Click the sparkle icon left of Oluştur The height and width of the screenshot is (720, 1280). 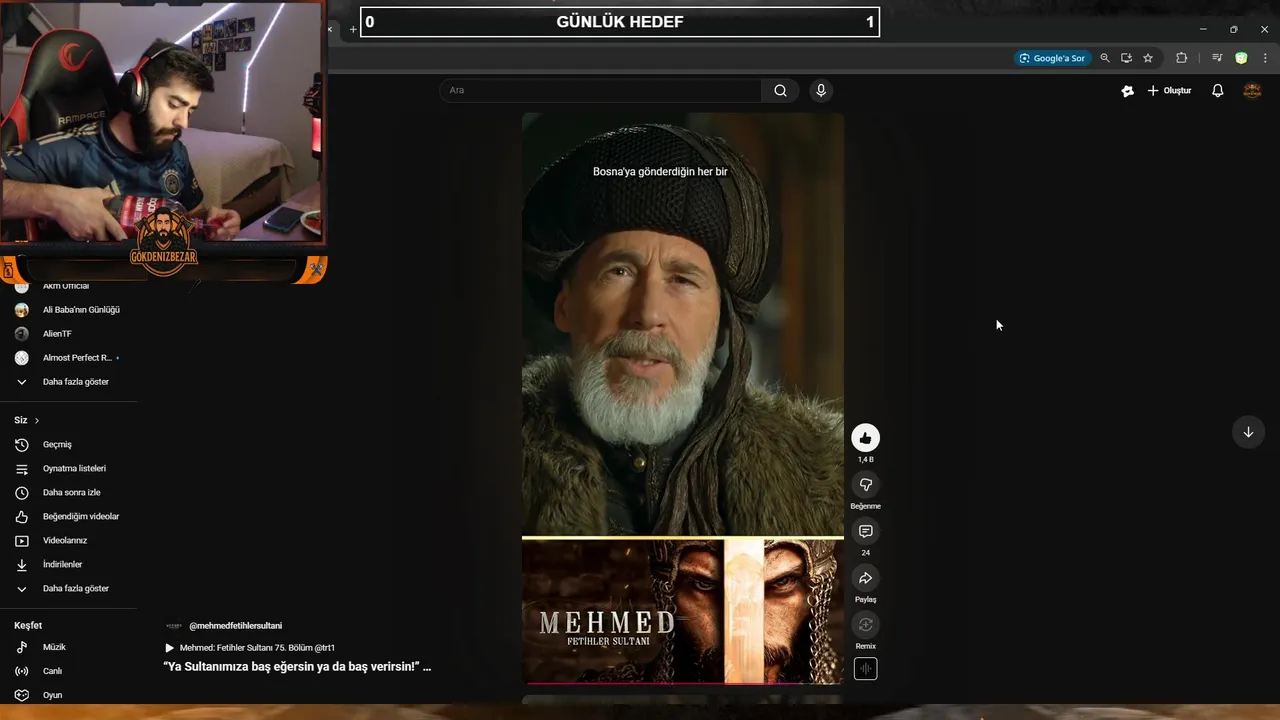click(x=1128, y=90)
